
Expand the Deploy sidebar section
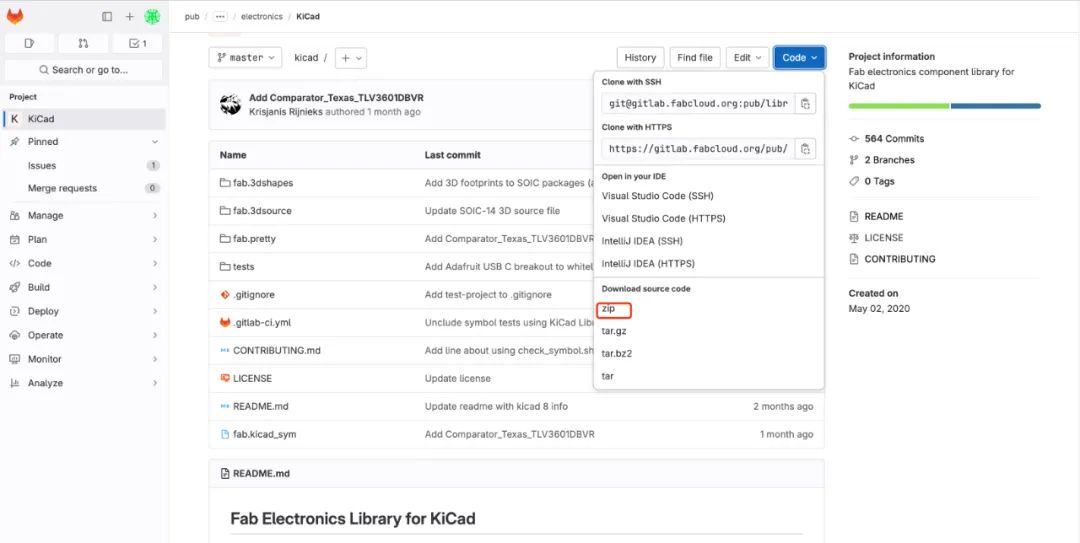[85, 311]
